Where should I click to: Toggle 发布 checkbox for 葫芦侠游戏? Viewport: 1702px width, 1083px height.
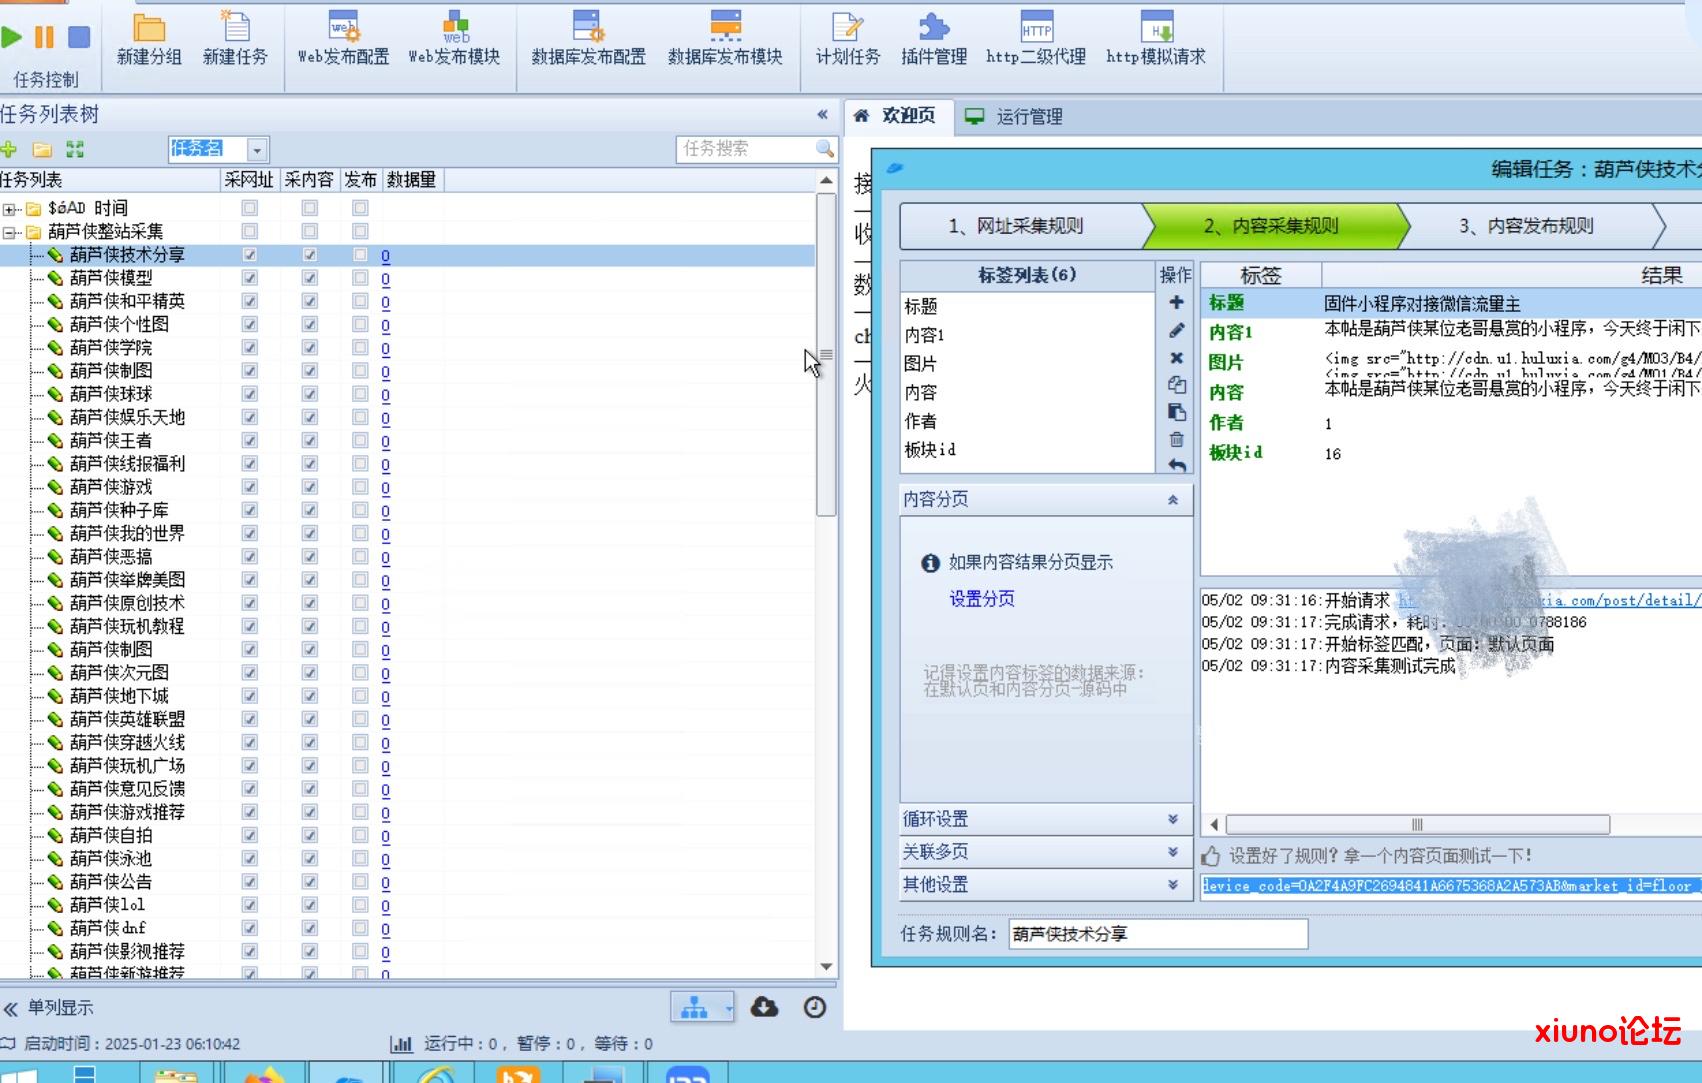tap(360, 487)
